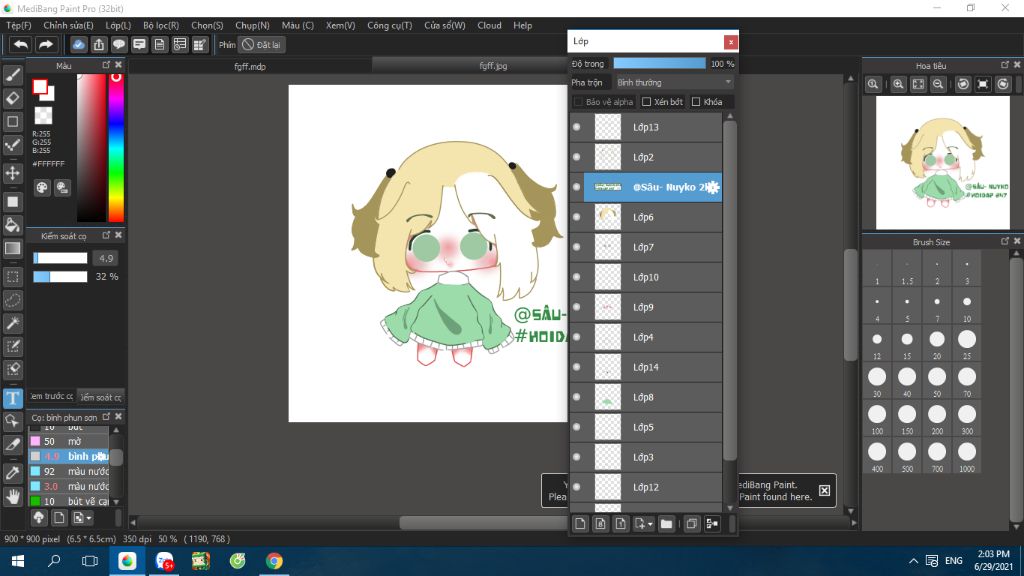Select brush size preset 25
1024x576 pixels.
[x=967, y=344]
